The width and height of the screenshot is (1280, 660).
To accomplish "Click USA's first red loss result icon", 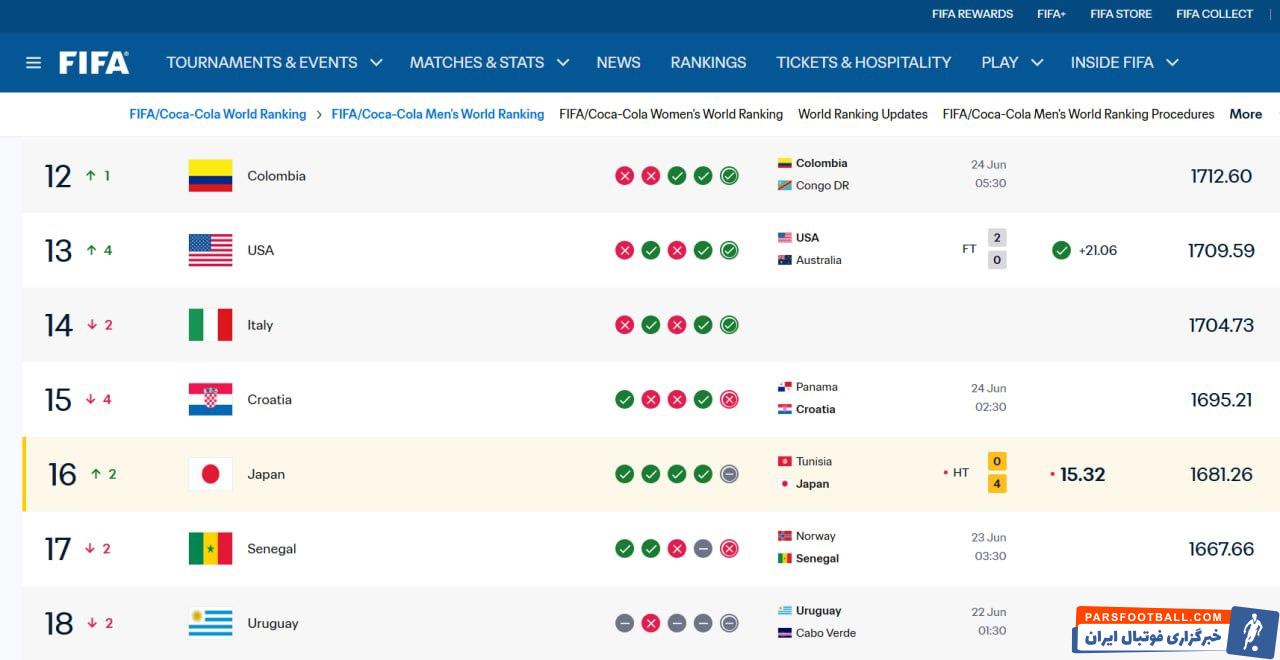I will point(625,250).
